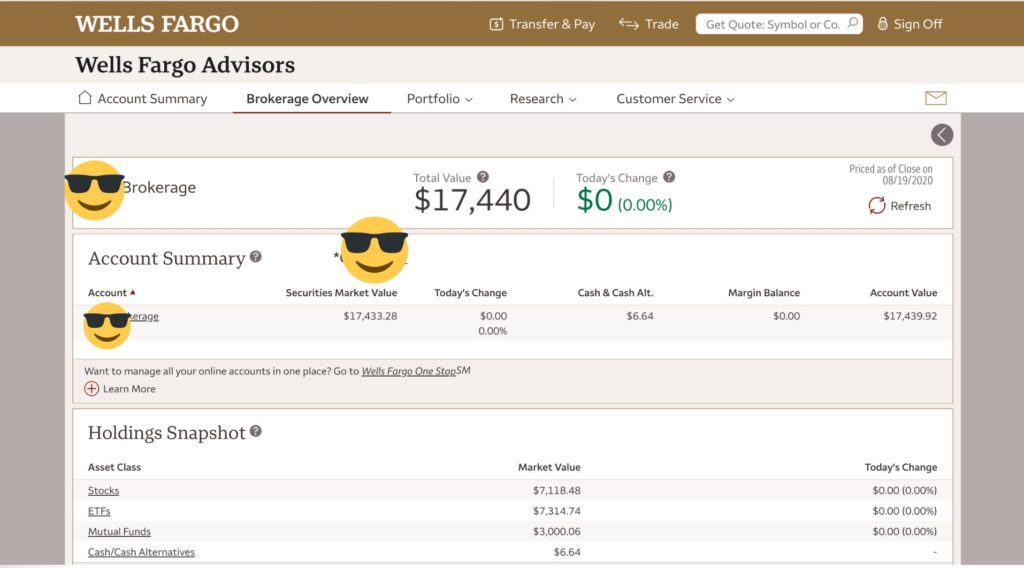This screenshot has width=1024, height=568.
Task: Select the Brokerage Overview tab
Action: click(x=307, y=99)
